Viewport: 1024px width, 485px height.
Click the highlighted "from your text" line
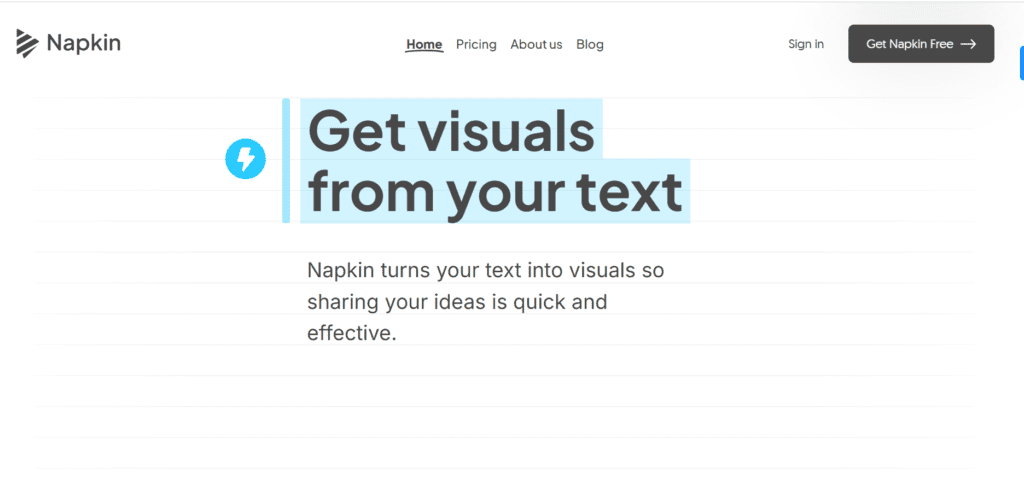click(495, 191)
